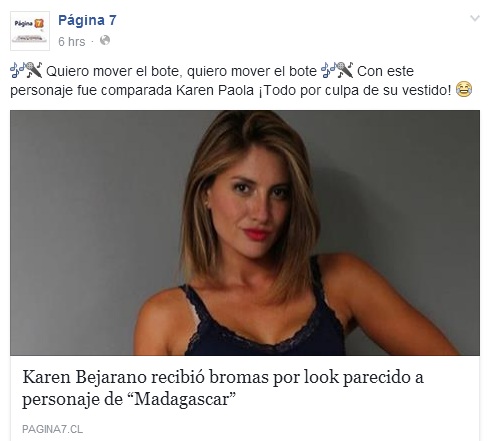
Task: Click "Karen Paola" in the post caption
Action: coord(215,90)
